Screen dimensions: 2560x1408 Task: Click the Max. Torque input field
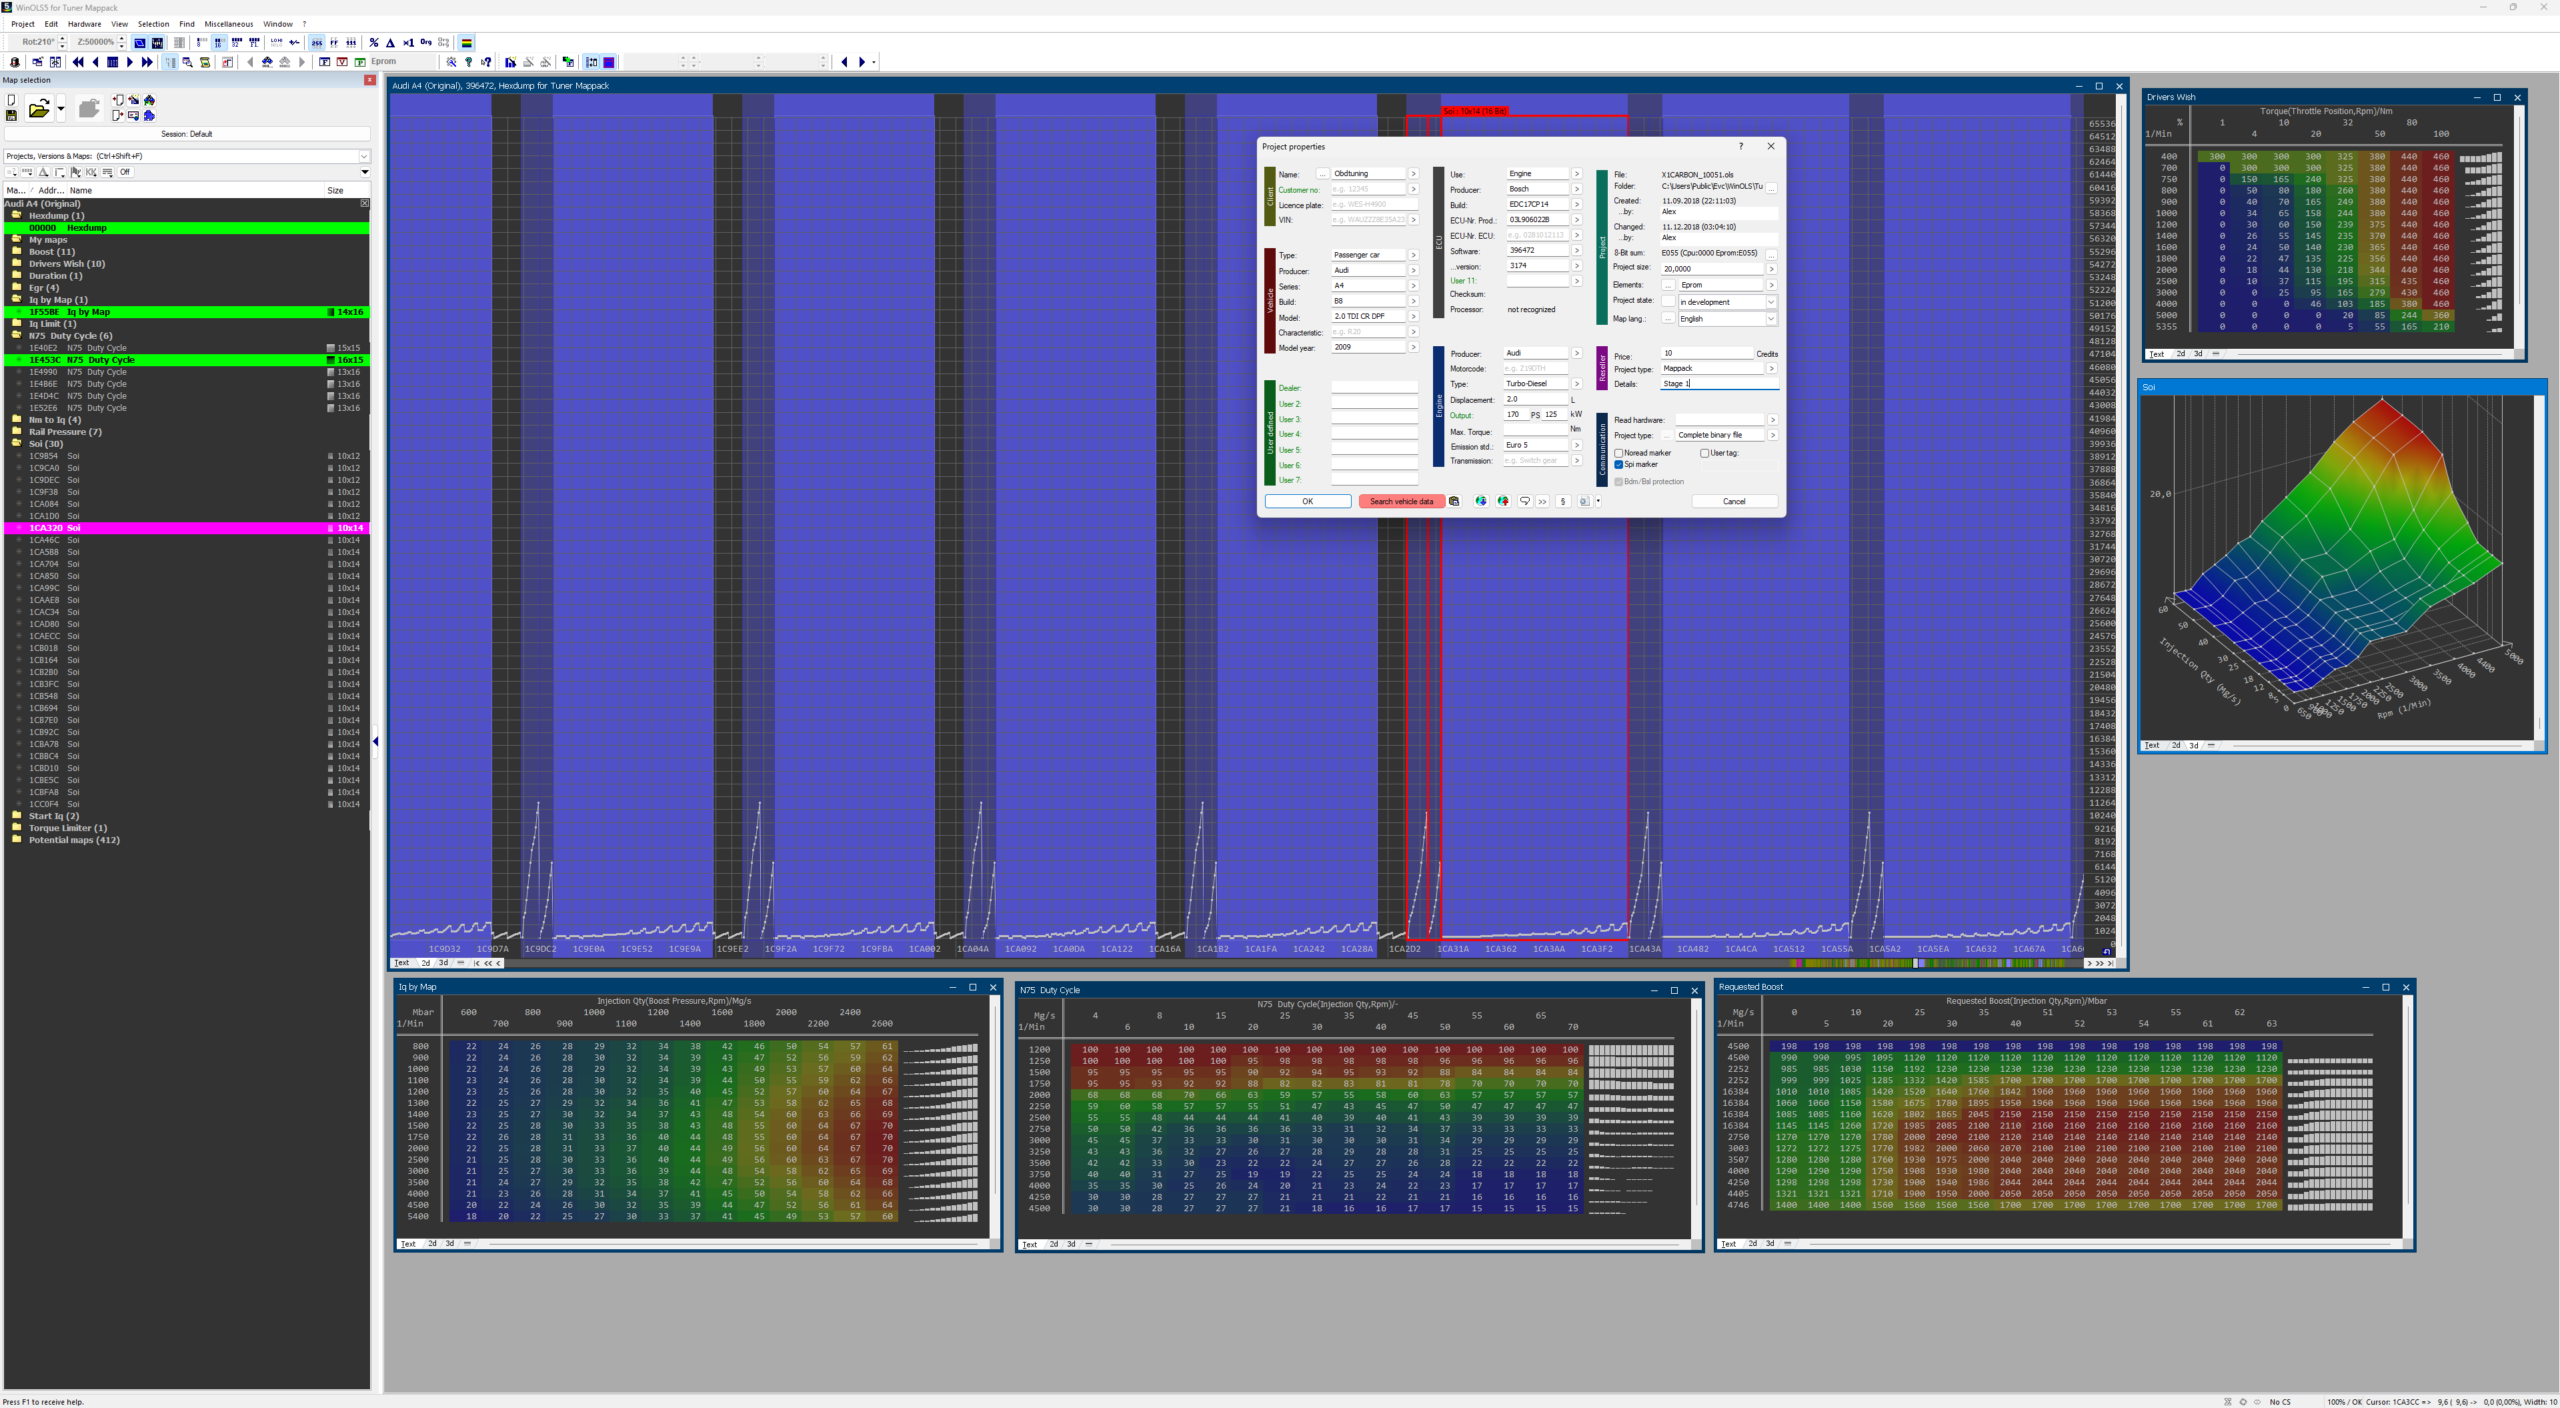click(x=1535, y=430)
